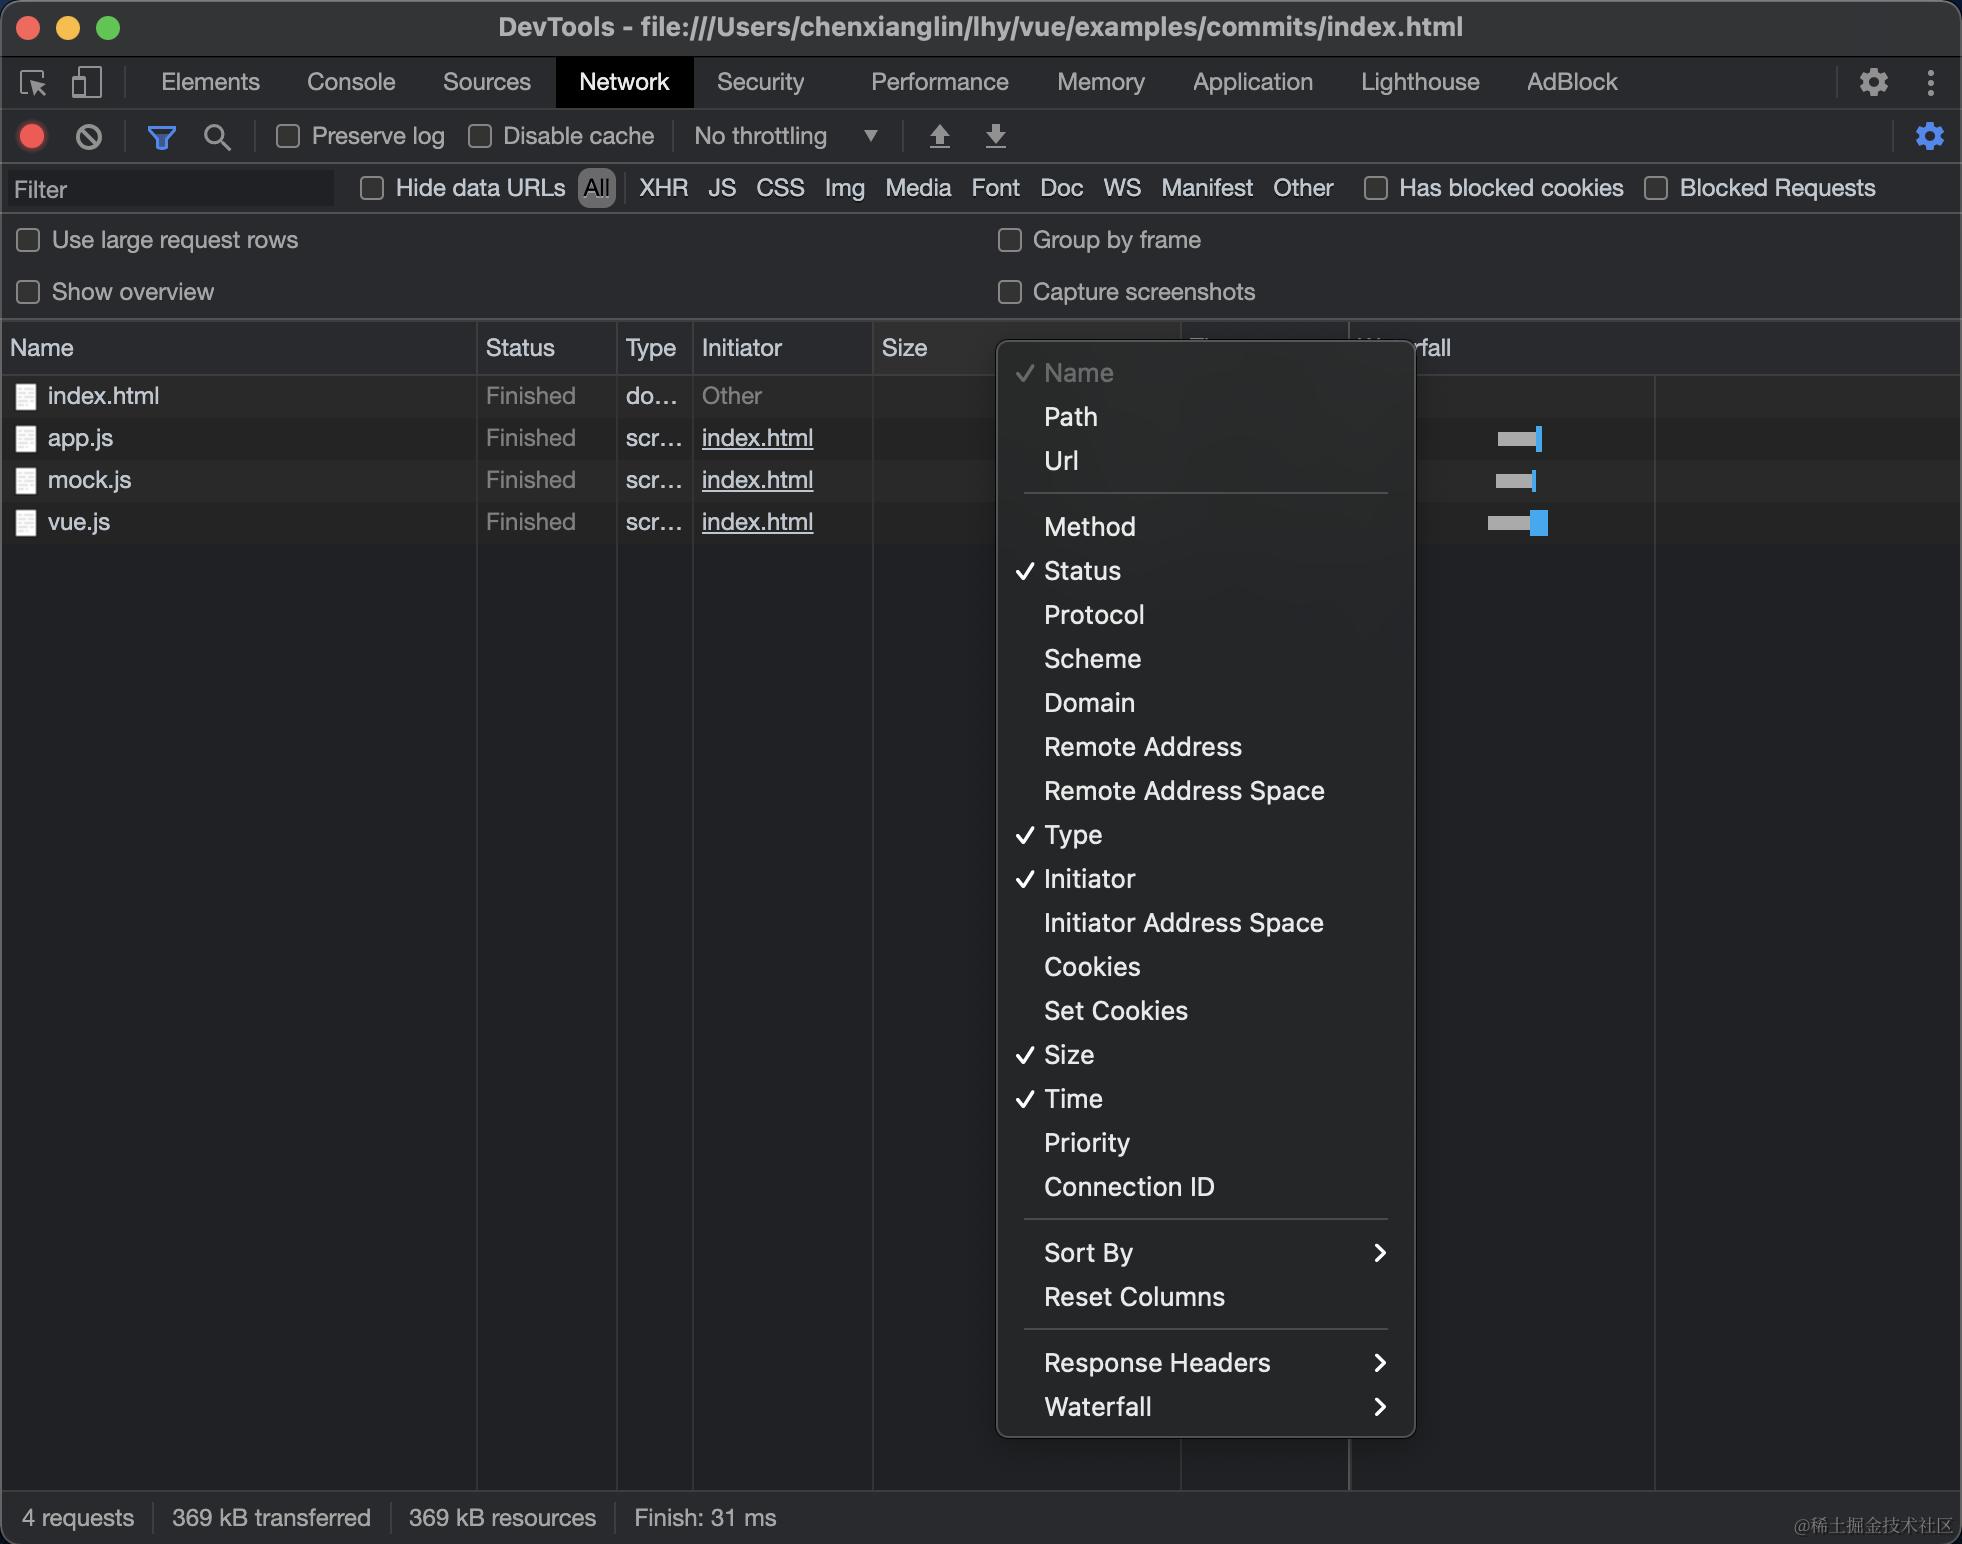The width and height of the screenshot is (1962, 1544).
Task: Check Hide data URLs
Action: [372, 188]
